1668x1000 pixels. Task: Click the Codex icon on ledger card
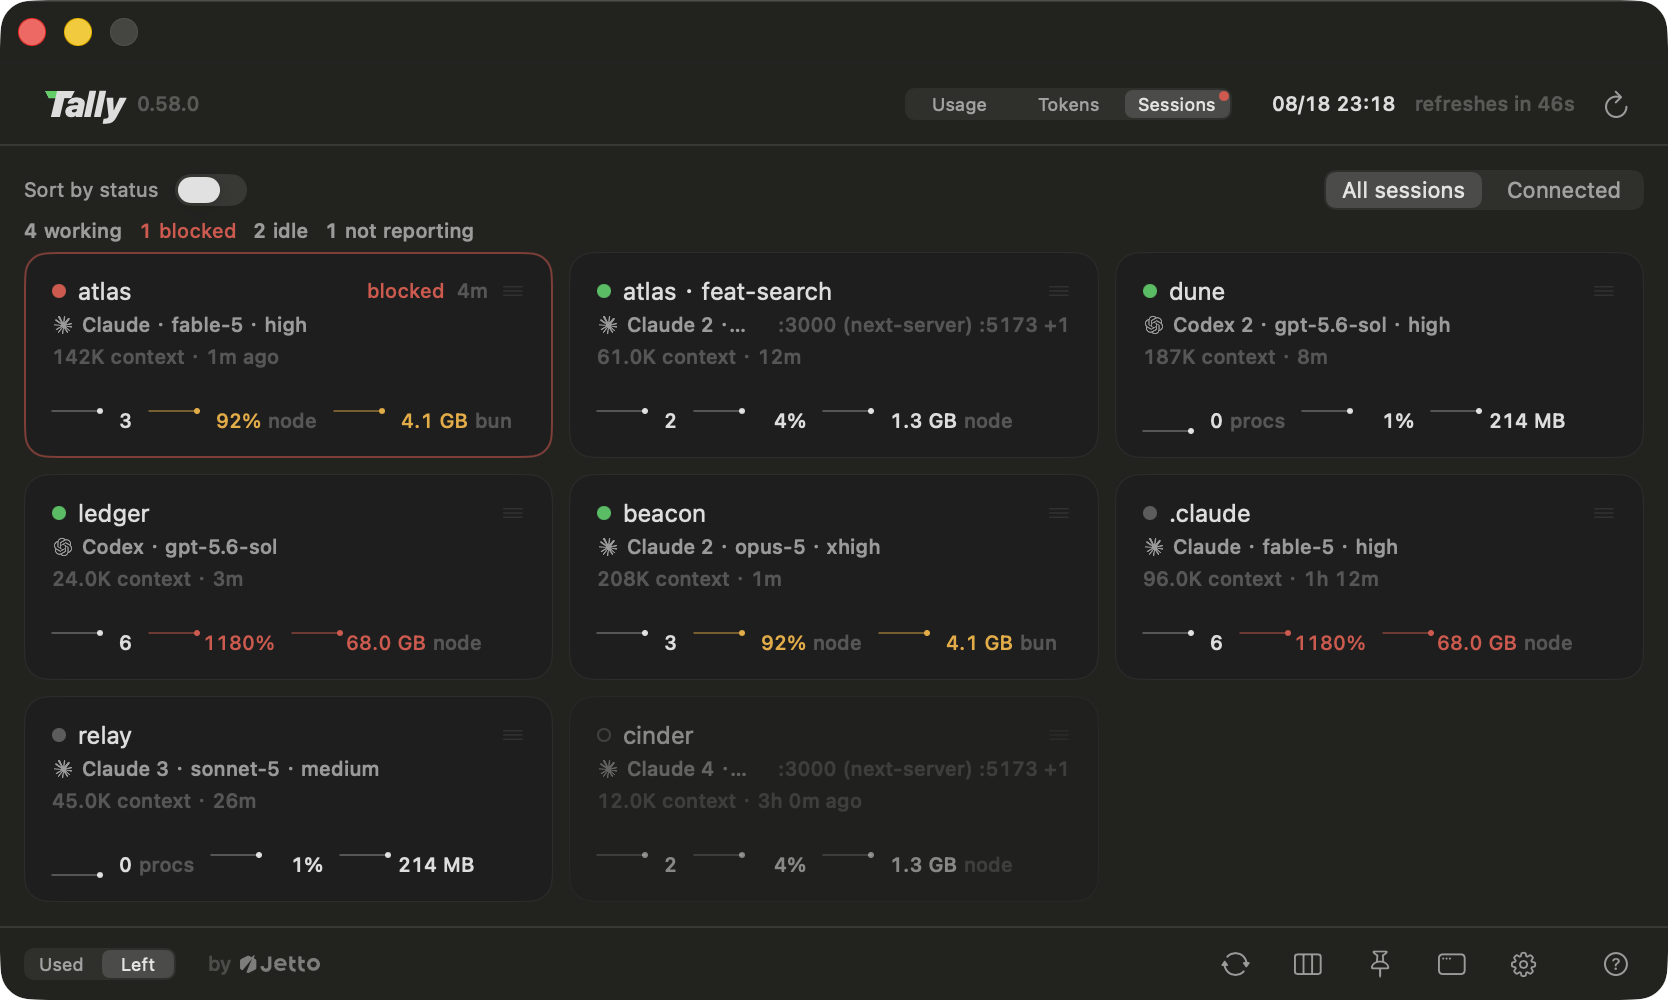pyautogui.click(x=63, y=547)
